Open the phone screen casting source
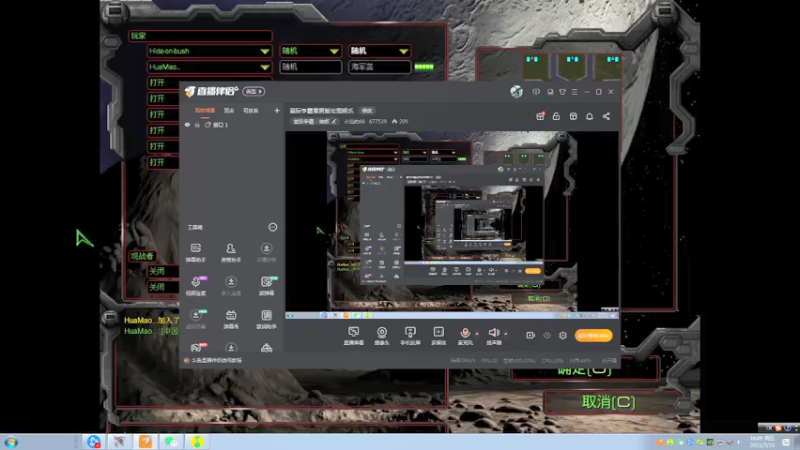Image resolution: width=800 pixels, height=450 pixels. coord(410,336)
